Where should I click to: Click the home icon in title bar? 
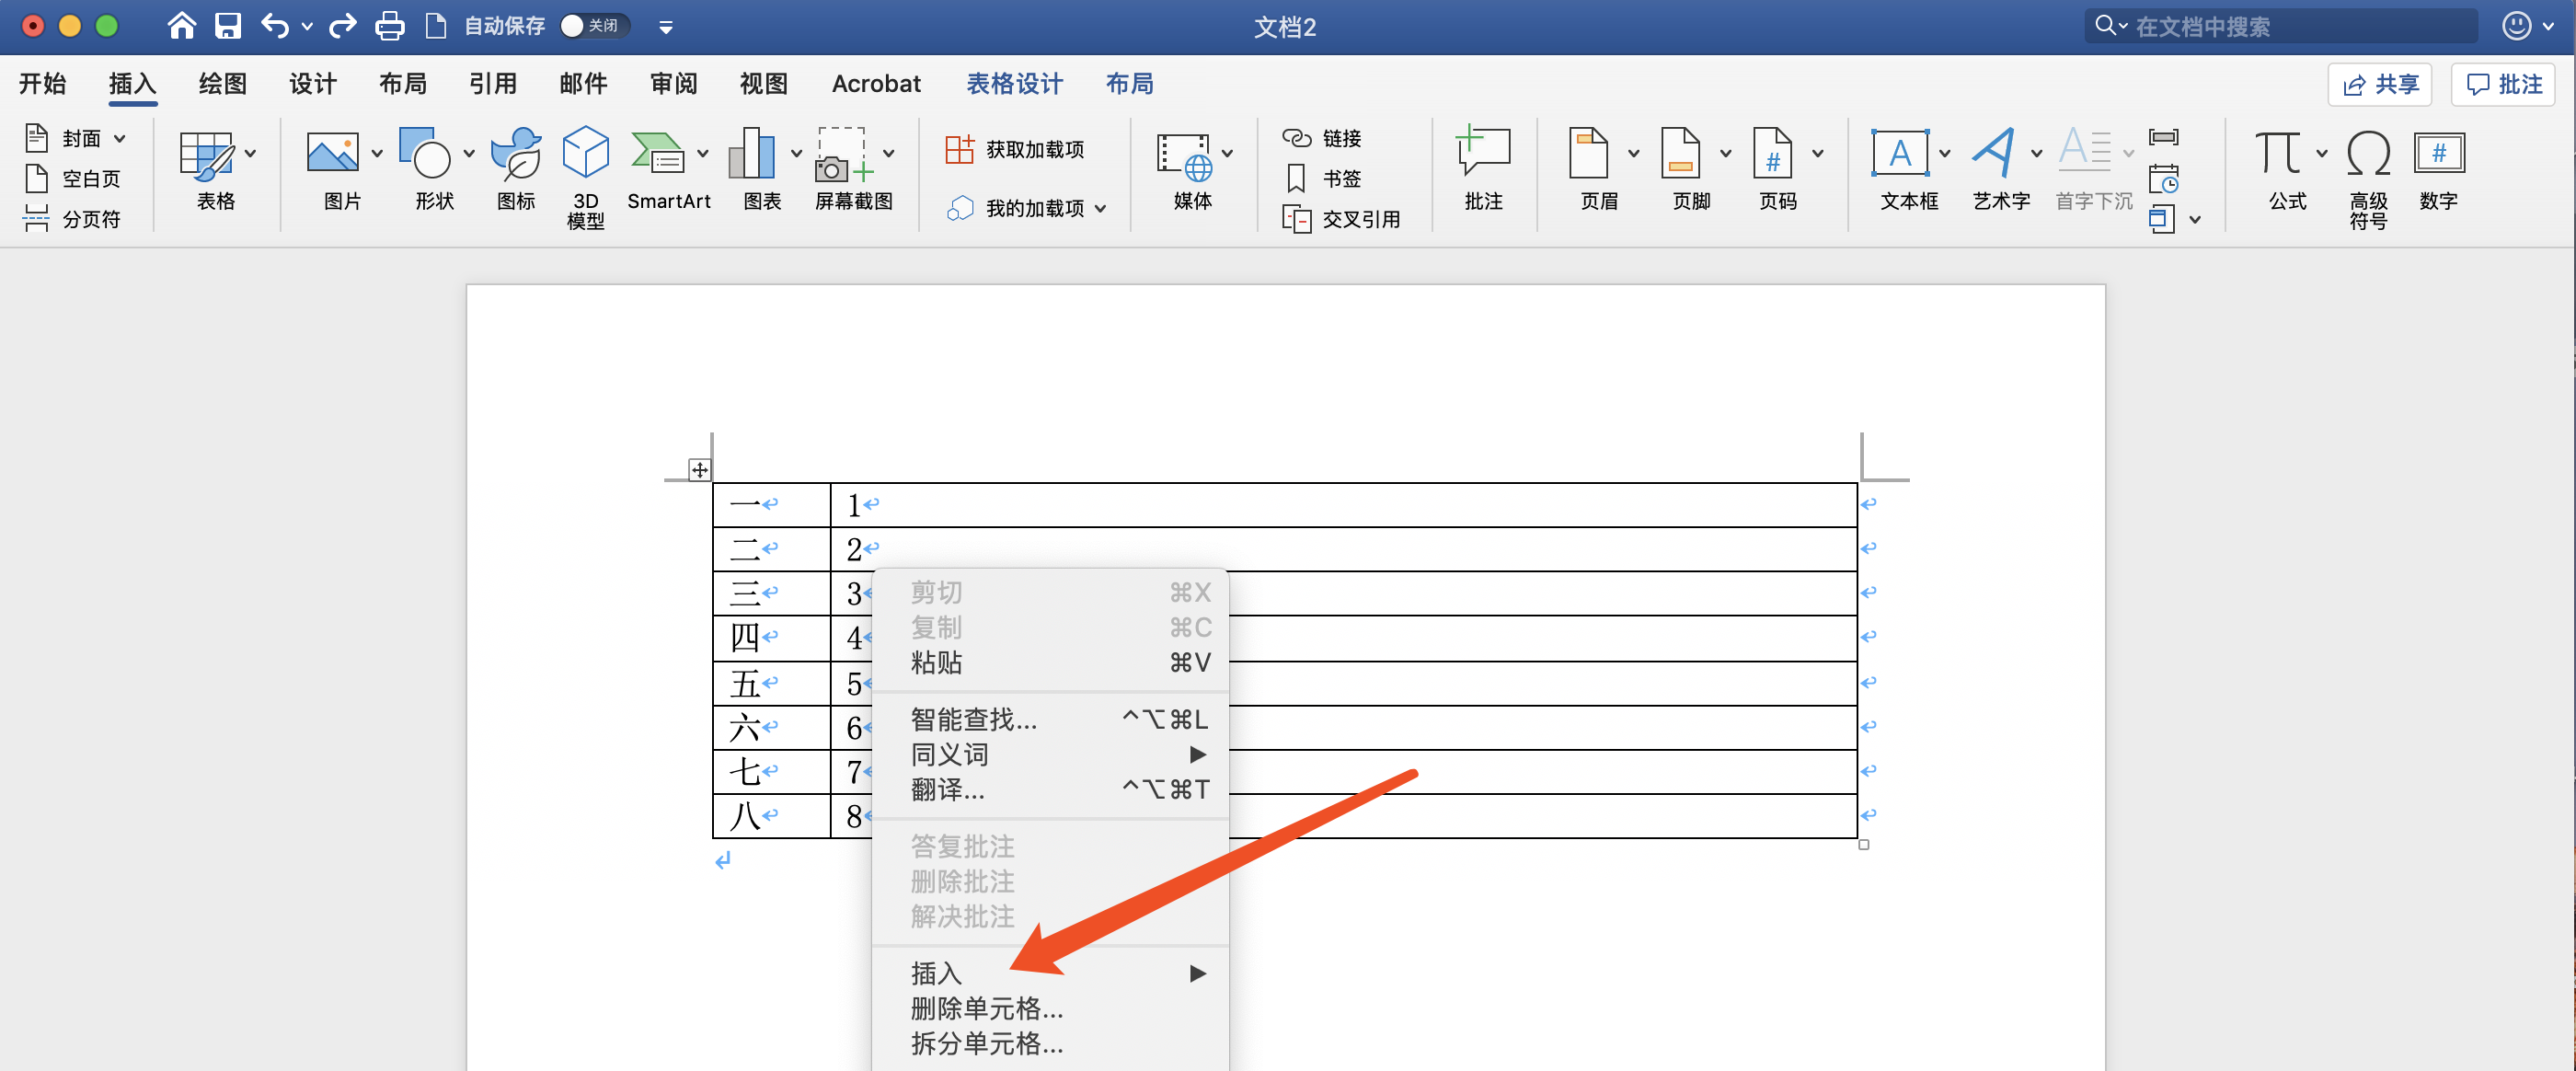[x=181, y=26]
